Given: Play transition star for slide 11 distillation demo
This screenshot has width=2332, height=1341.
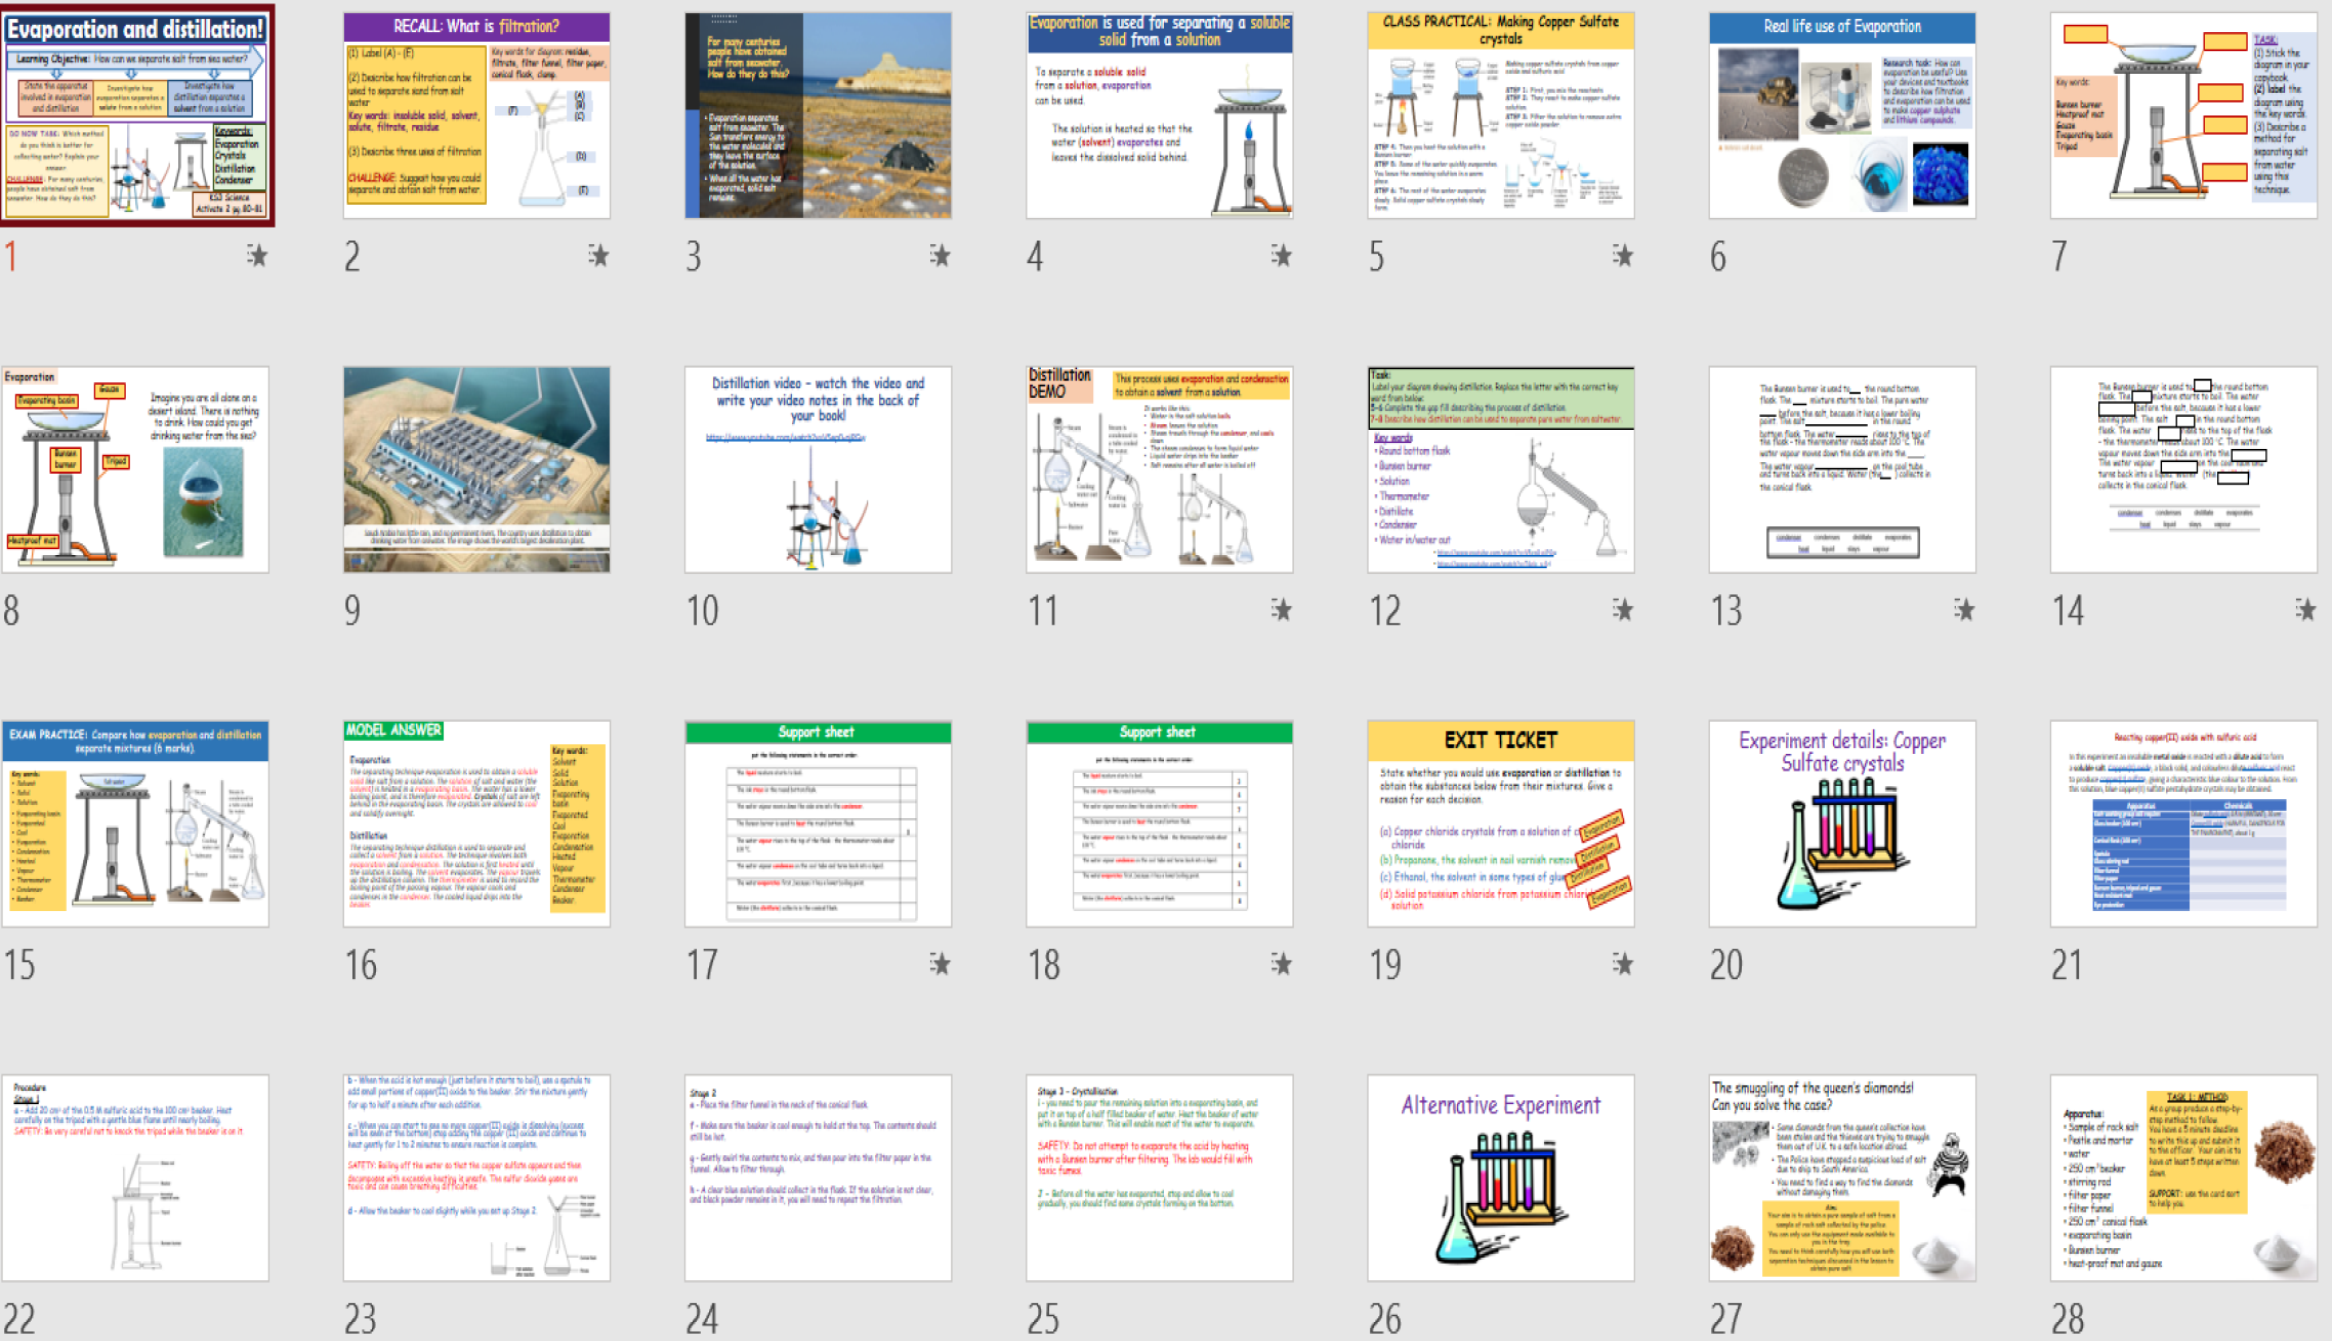Looking at the screenshot, I should (x=1281, y=610).
